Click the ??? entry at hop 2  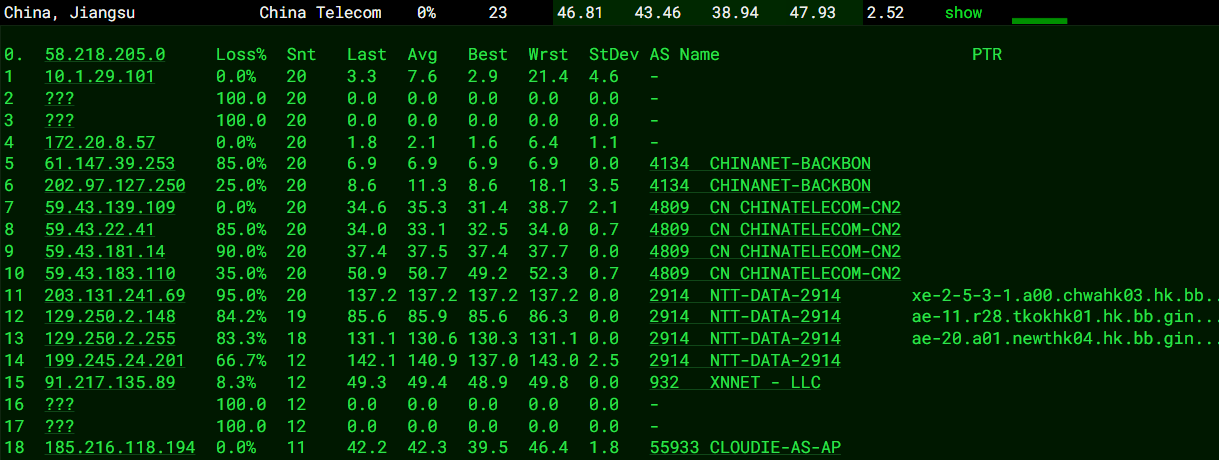pos(60,98)
